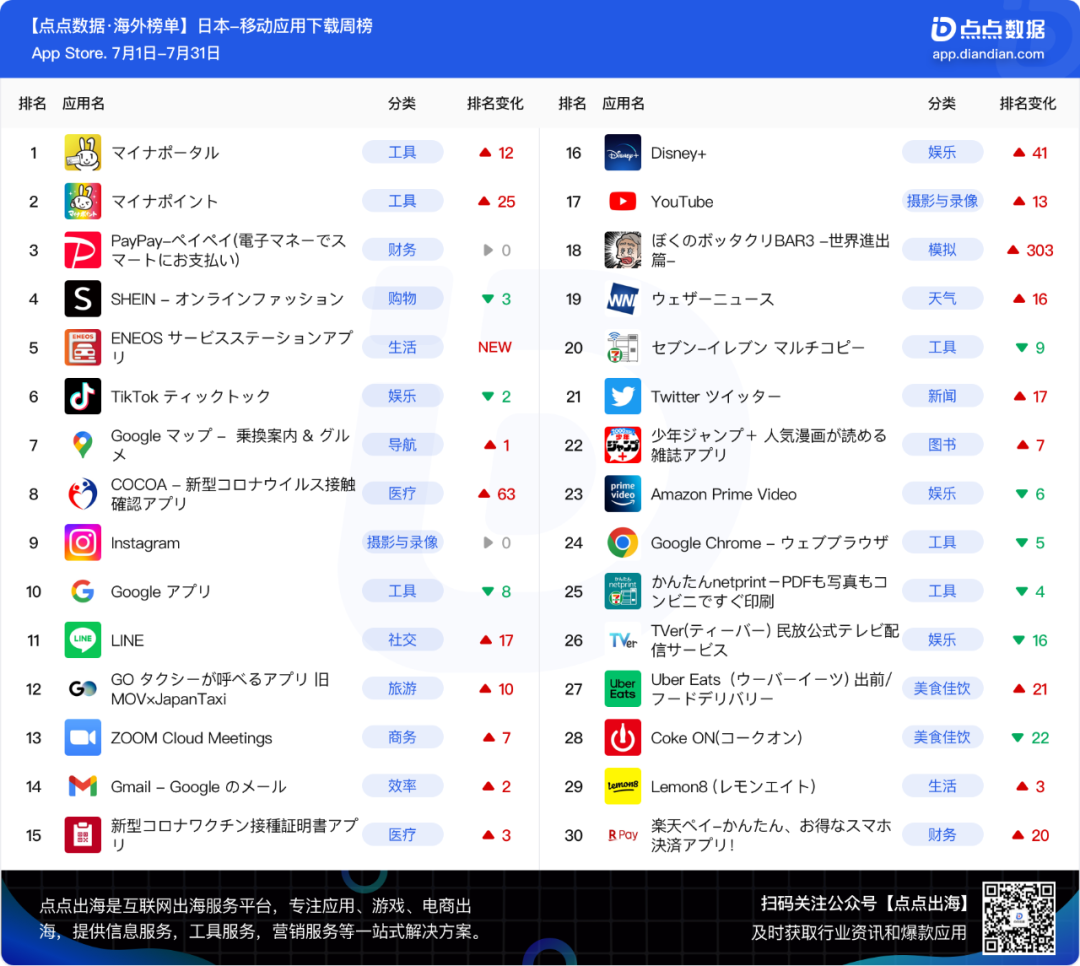The width and height of the screenshot is (1080, 966).
Task: Click the 新闻 tag for Twitter
Action: [x=942, y=396]
